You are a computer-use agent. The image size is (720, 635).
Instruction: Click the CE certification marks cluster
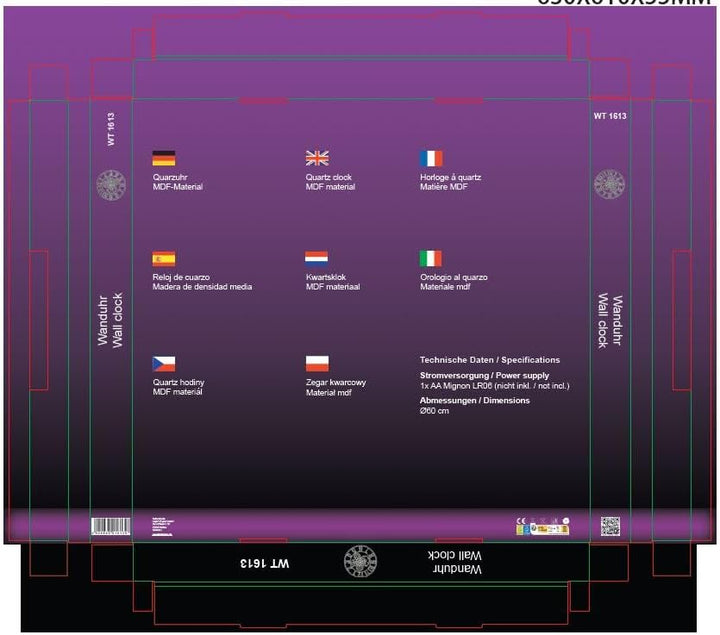point(543,526)
